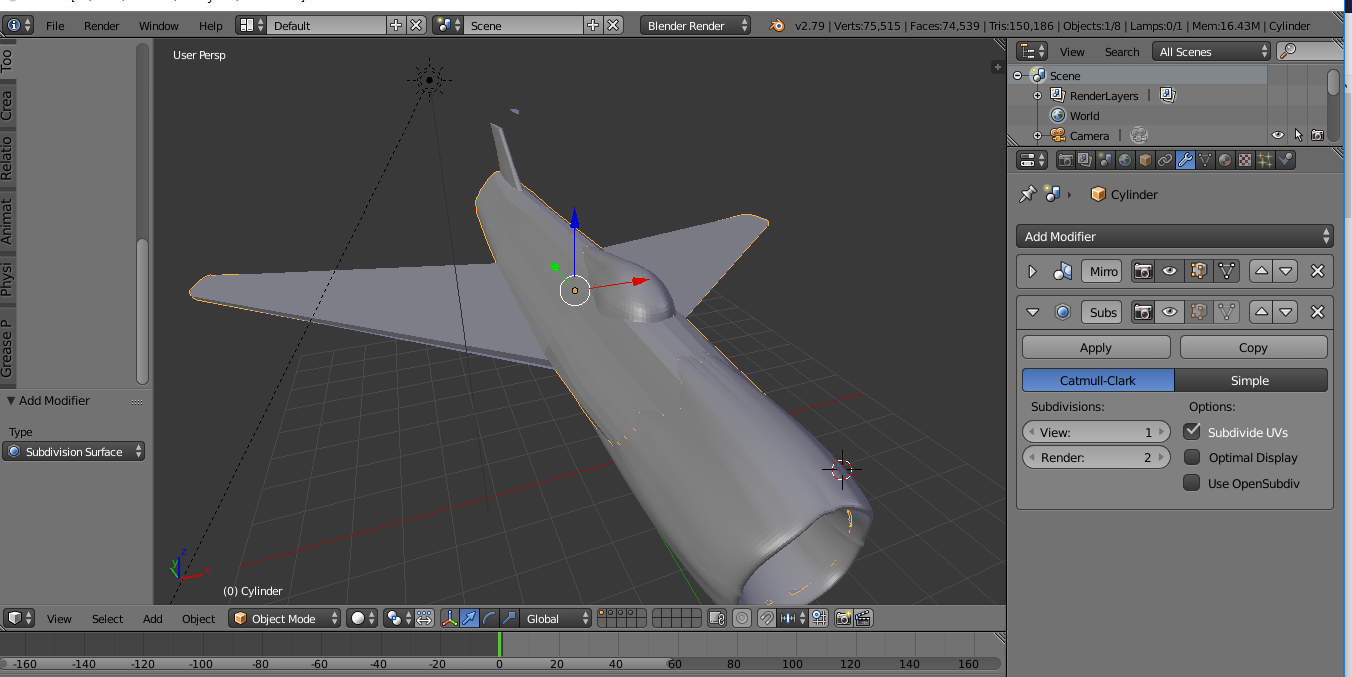The height and width of the screenshot is (677, 1352).
Task: Open the 3D view Select menu
Action: pyautogui.click(x=108, y=619)
